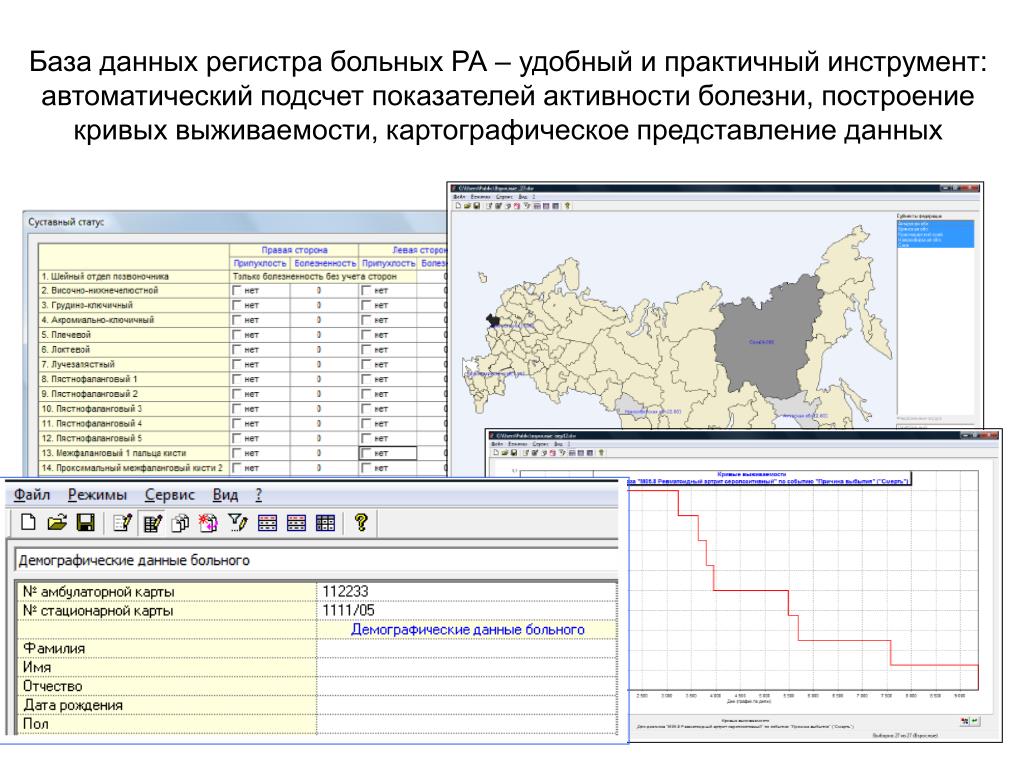This screenshot has width=1024, height=768.
Task: Tick right-side swelling checkbox for Локтевой
Action: [x=237, y=349]
